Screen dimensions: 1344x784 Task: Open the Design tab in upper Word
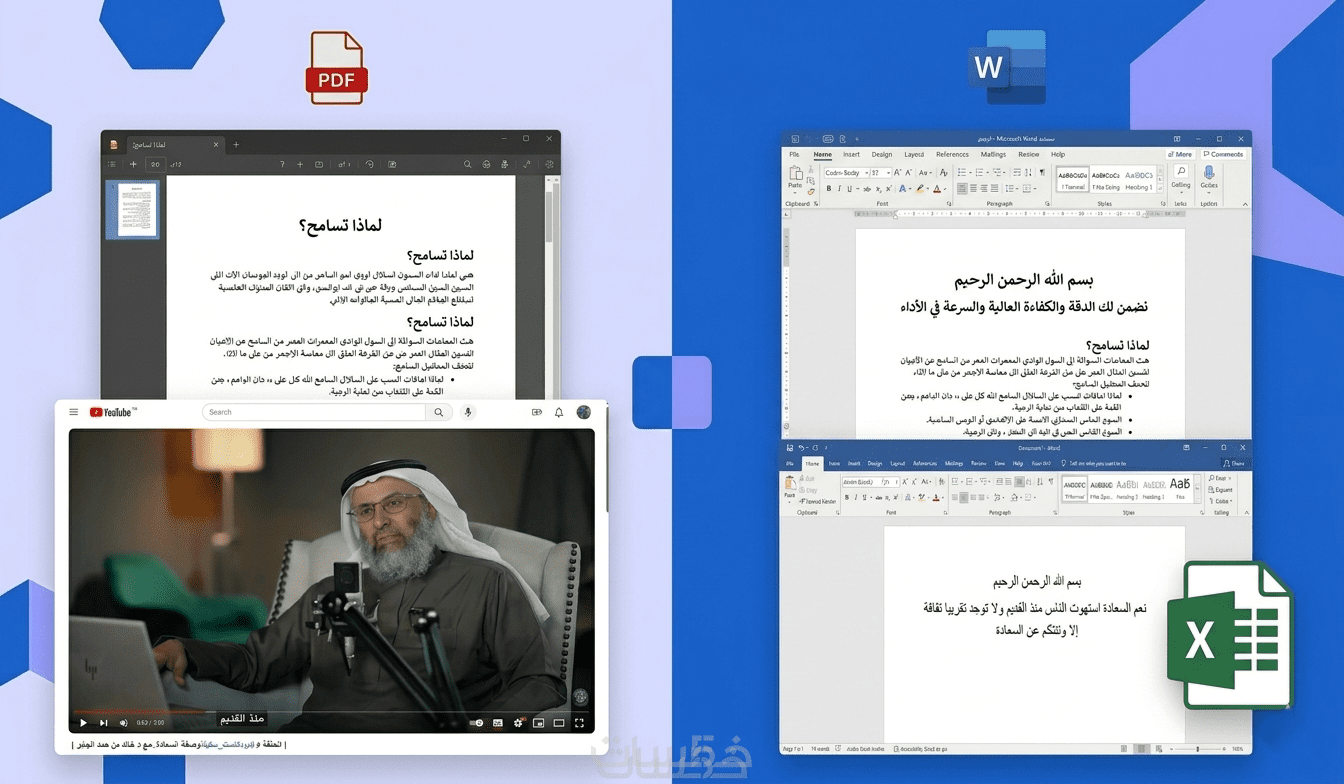pos(882,155)
